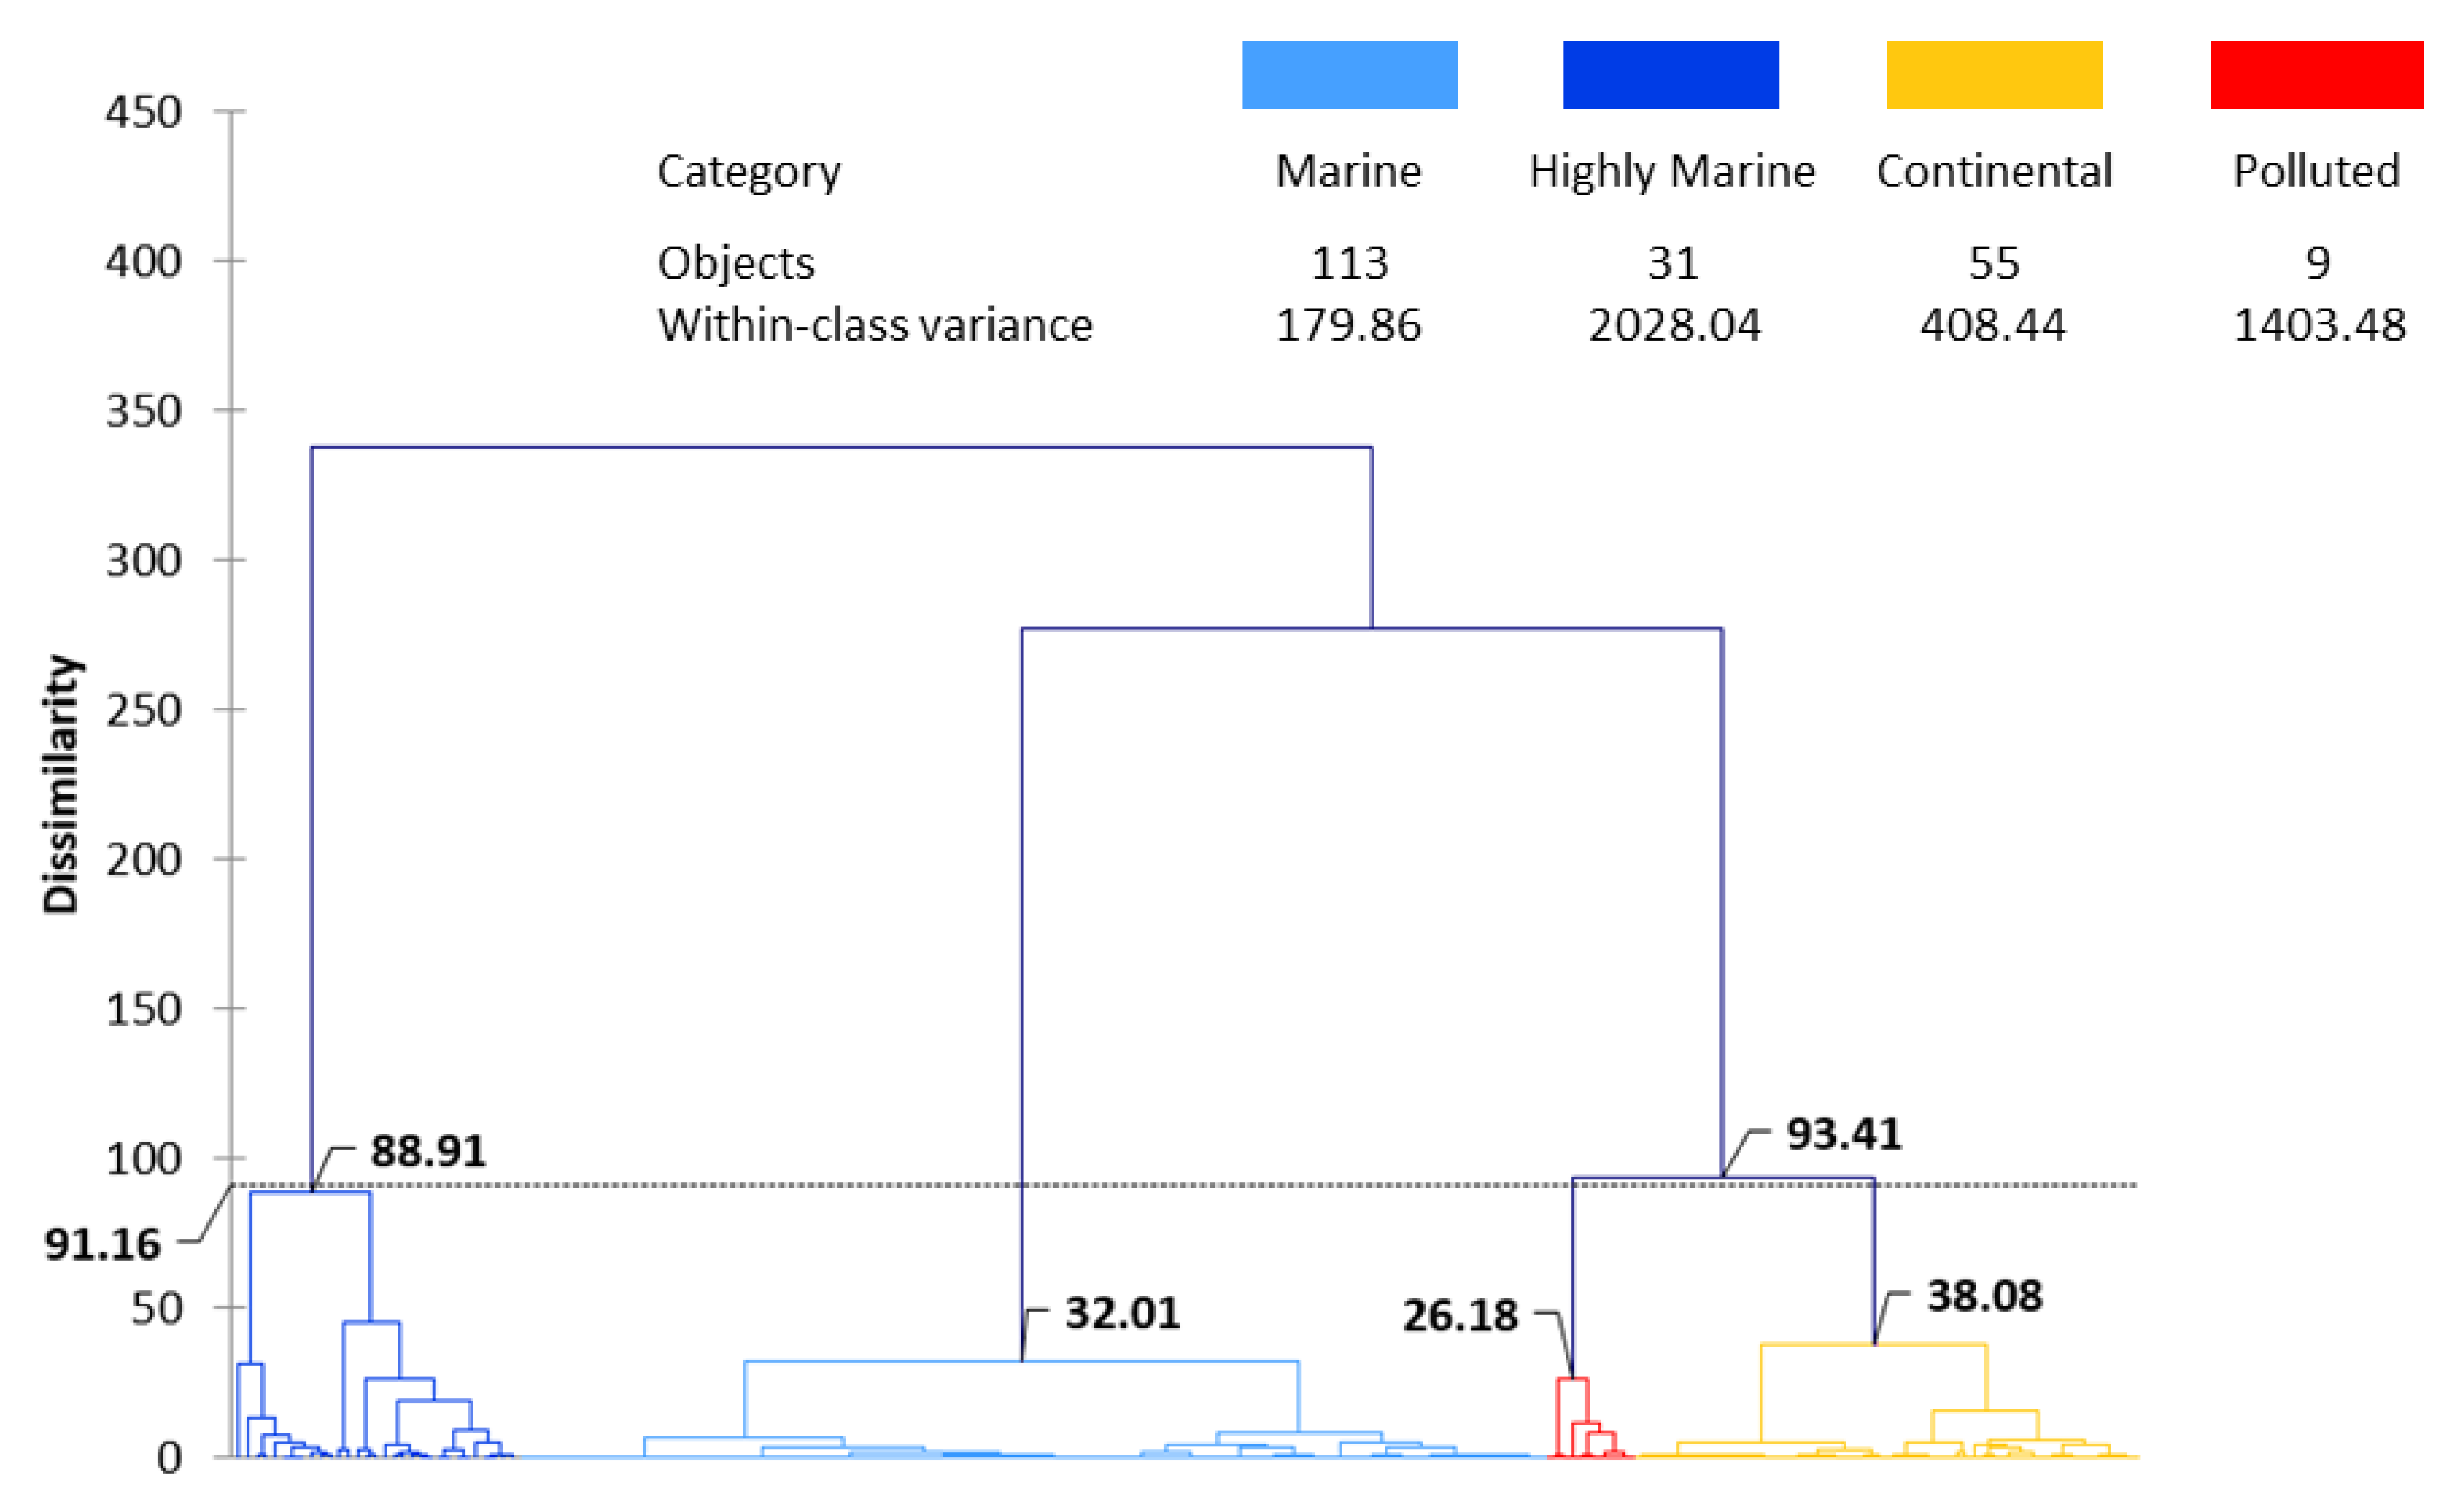
Task: Click the 'Objects' row label
Action: click(735, 263)
